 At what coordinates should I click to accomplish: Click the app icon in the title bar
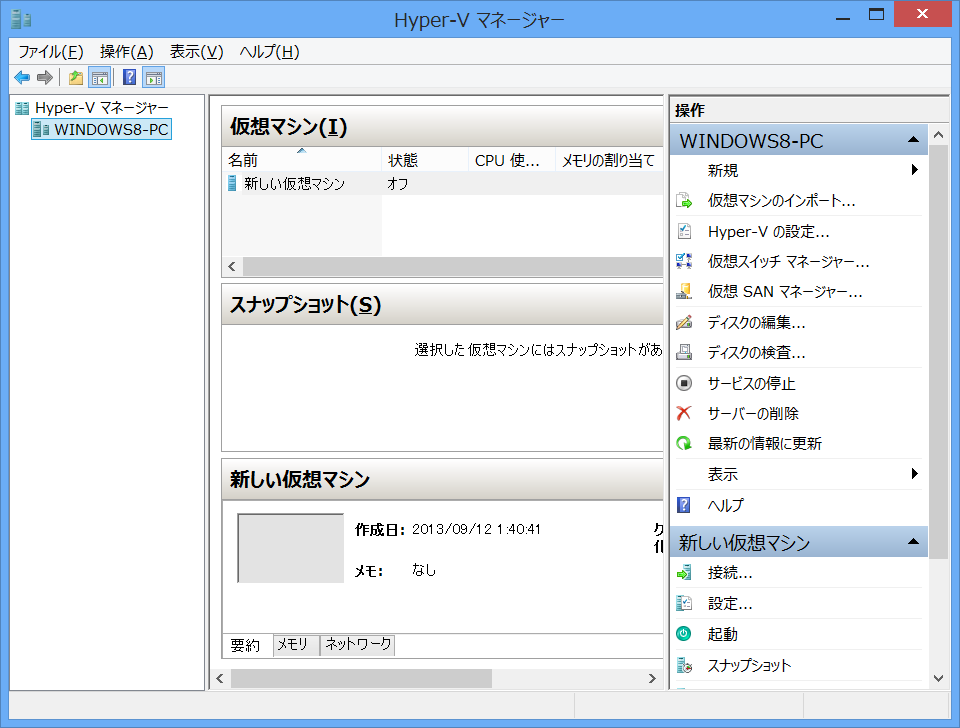click(x=21, y=19)
